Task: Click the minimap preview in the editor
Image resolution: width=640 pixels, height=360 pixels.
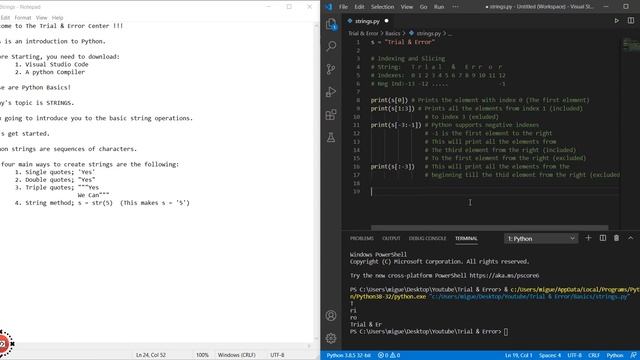Action: 631,44
